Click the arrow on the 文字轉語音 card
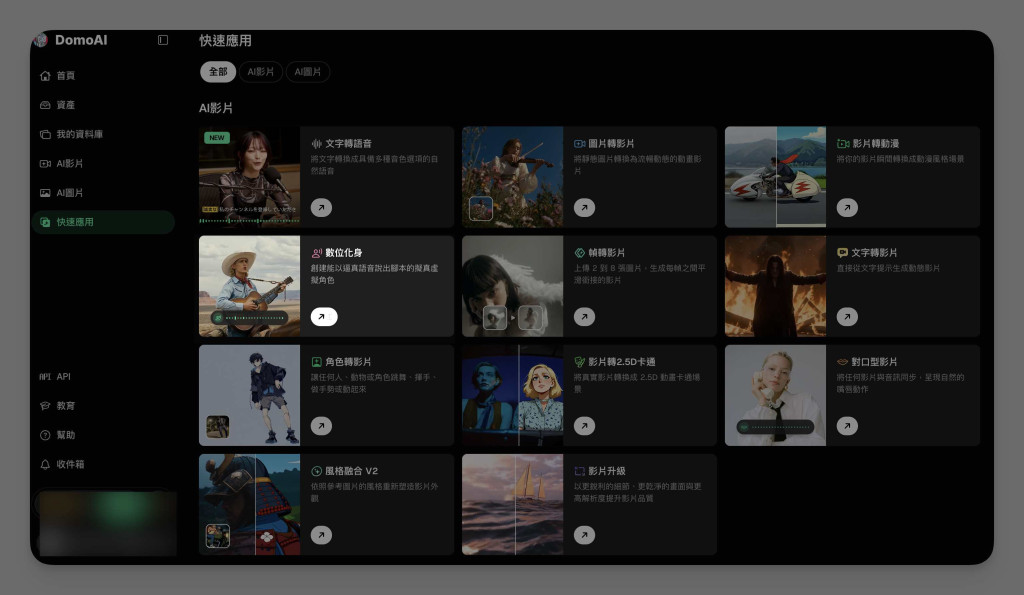Viewport: 1024px width, 595px height. click(321, 208)
